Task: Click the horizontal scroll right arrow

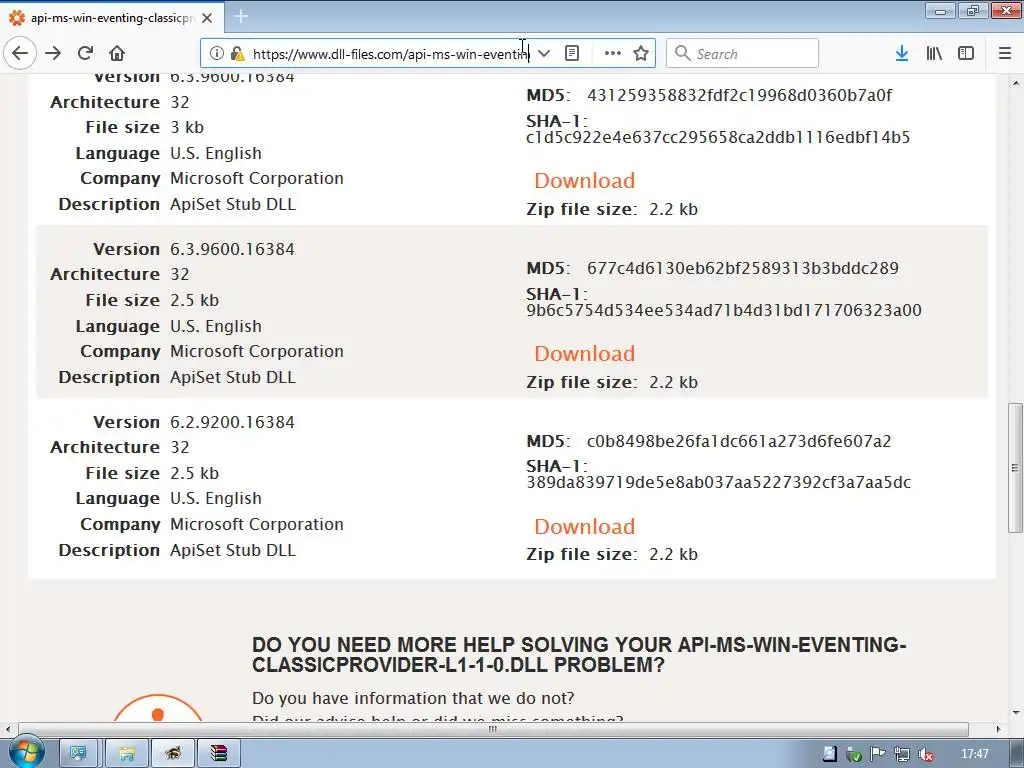Action: pos(999,729)
